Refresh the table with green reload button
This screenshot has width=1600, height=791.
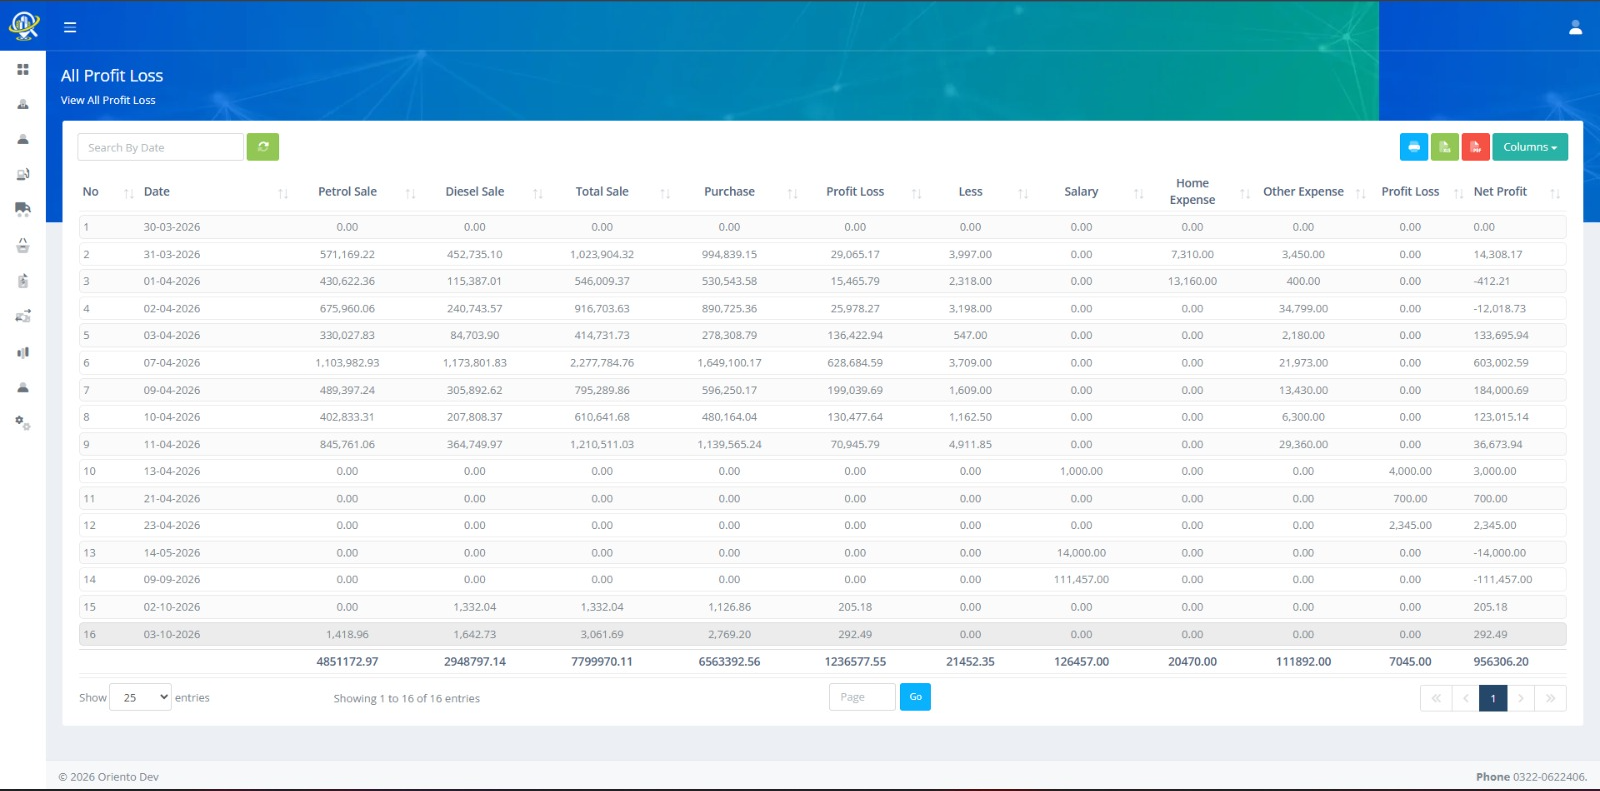click(263, 147)
